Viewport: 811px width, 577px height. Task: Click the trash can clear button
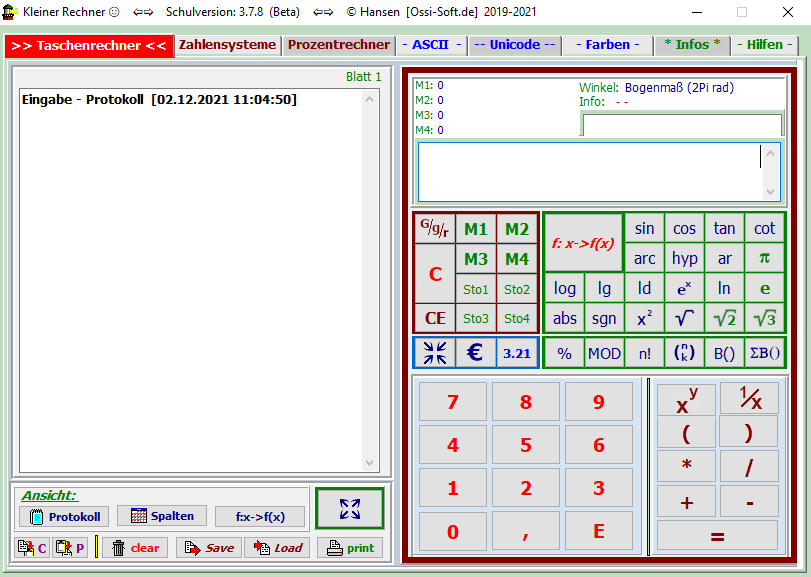134,547
